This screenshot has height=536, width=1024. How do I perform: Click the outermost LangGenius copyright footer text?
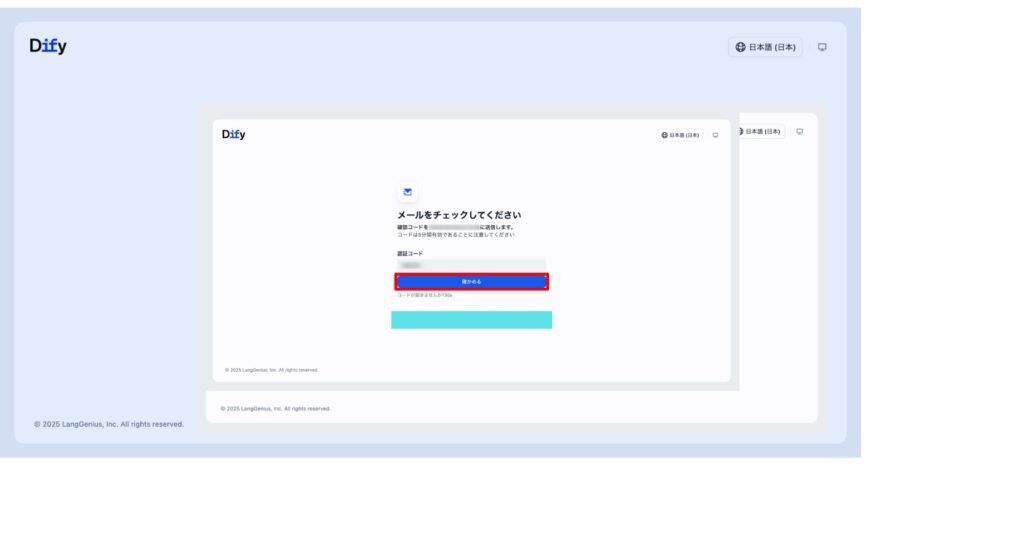coord(109,424)
